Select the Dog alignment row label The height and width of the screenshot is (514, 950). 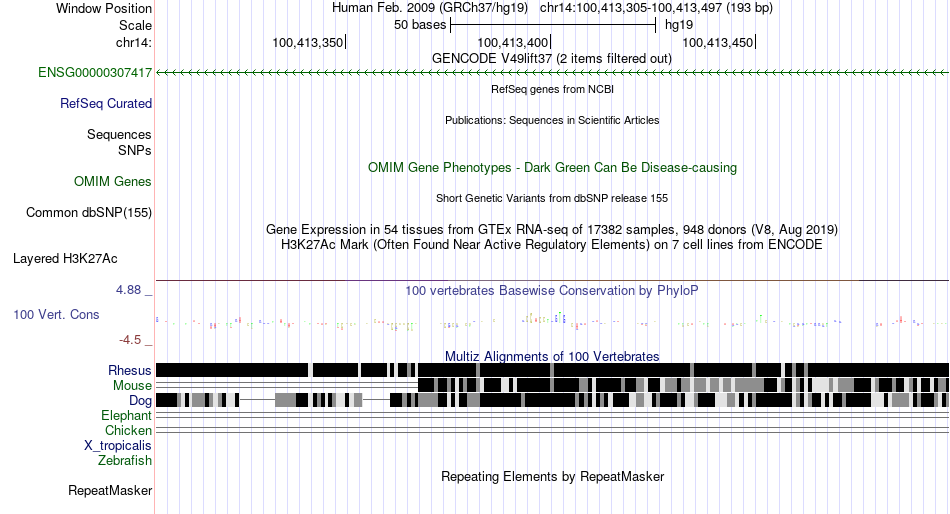(140, 401)
